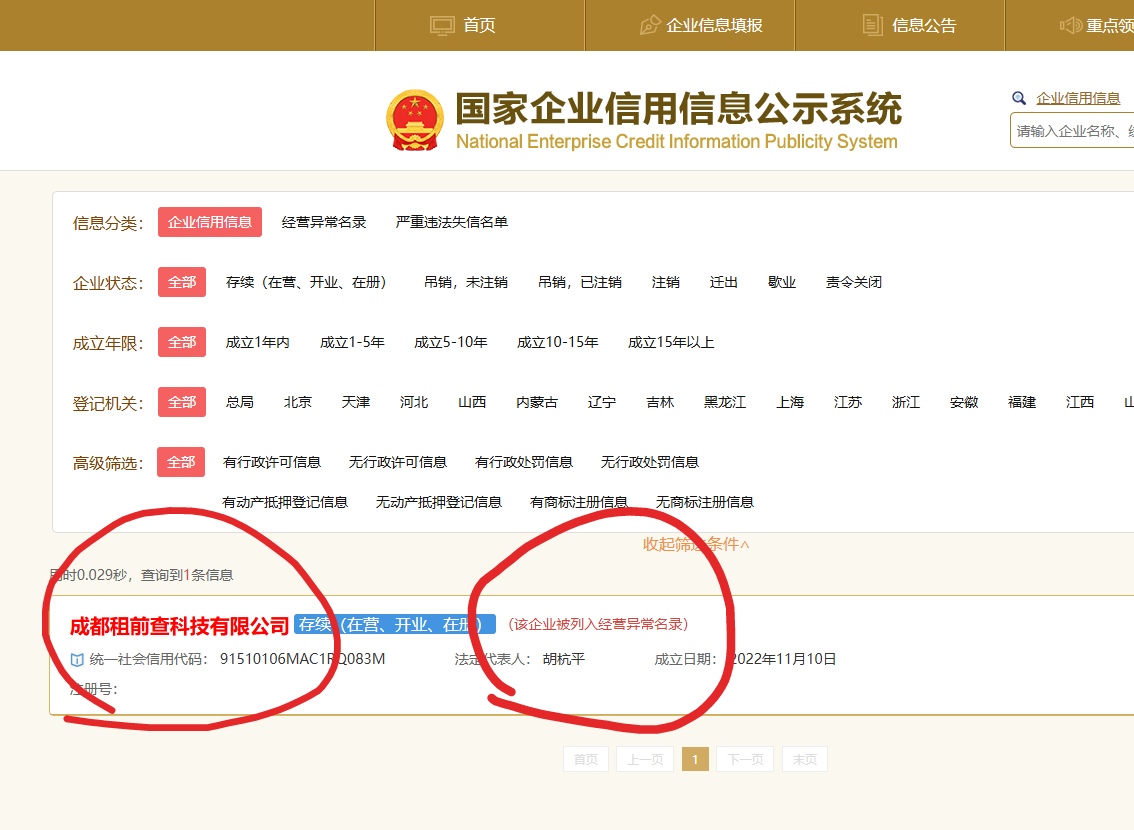This screenshot has height=830, width=1134.
Task: Click the document icon beside 信息公告
Action: point(873,25)
